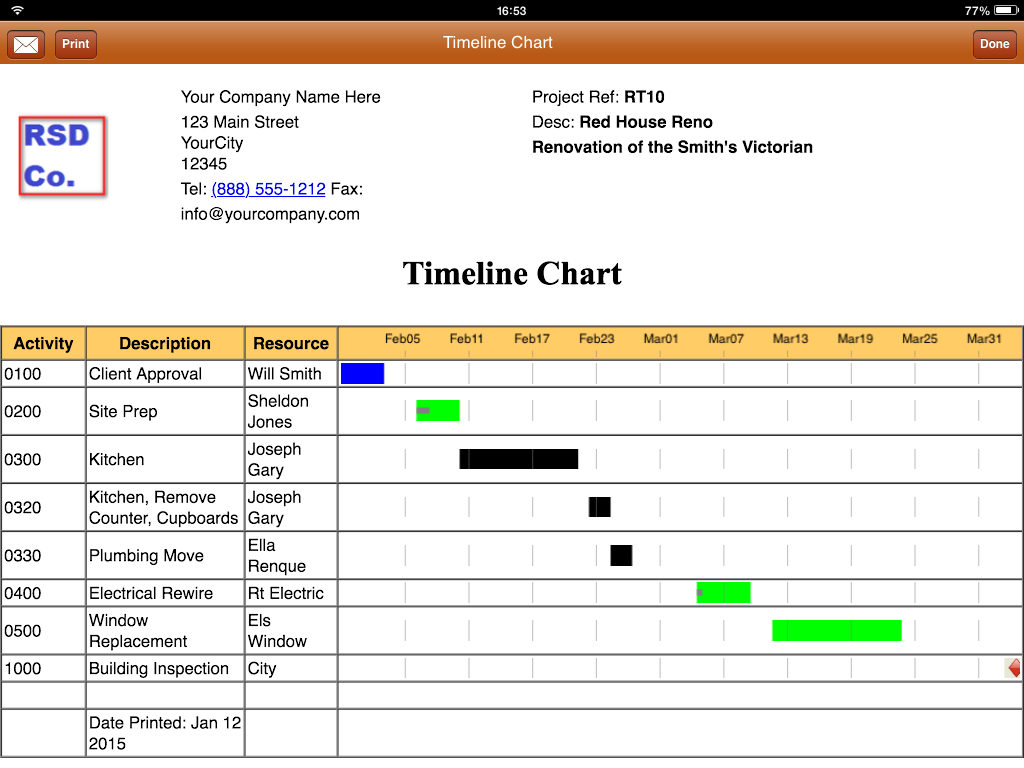Select the Resource column header
Viewport: 1024px width, 768px height.
pyautogui.click(x=291, y=343)
